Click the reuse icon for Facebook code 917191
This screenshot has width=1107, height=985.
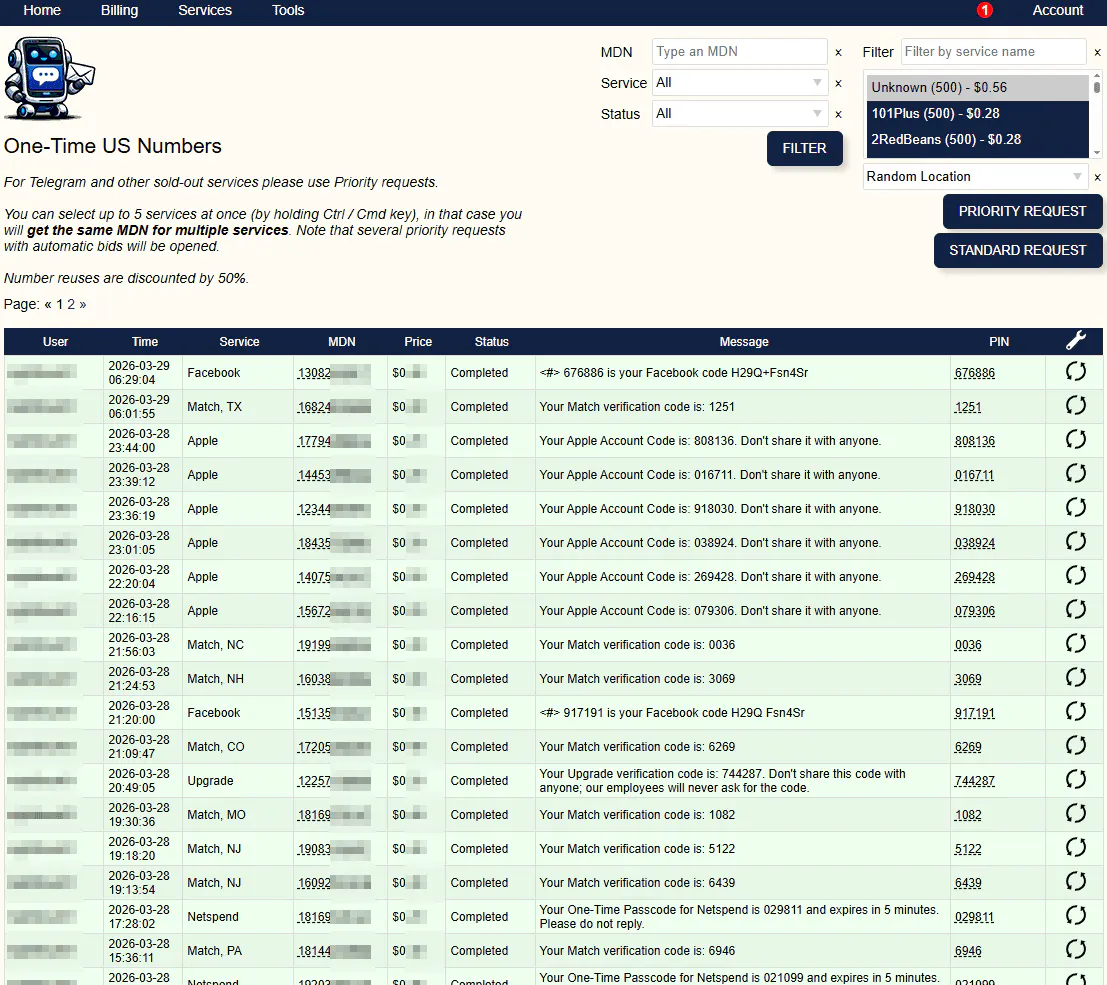[x=1075, y=711]
